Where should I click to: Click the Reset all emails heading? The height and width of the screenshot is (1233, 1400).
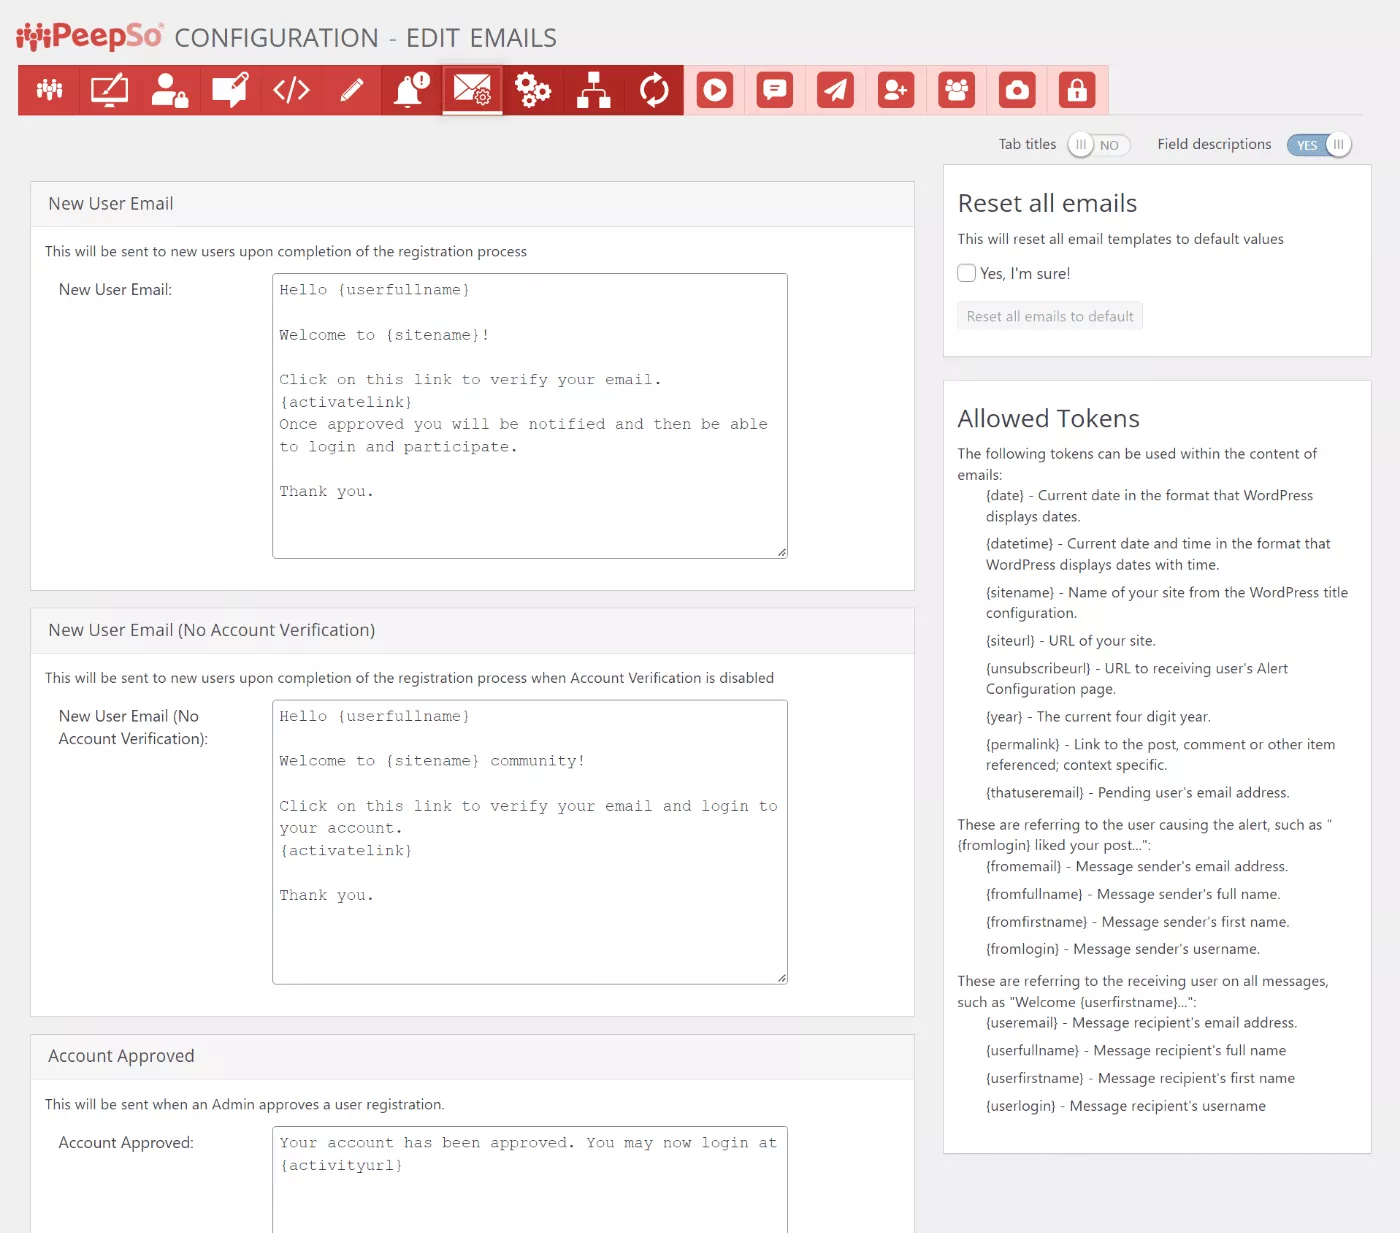point(1047,203)
